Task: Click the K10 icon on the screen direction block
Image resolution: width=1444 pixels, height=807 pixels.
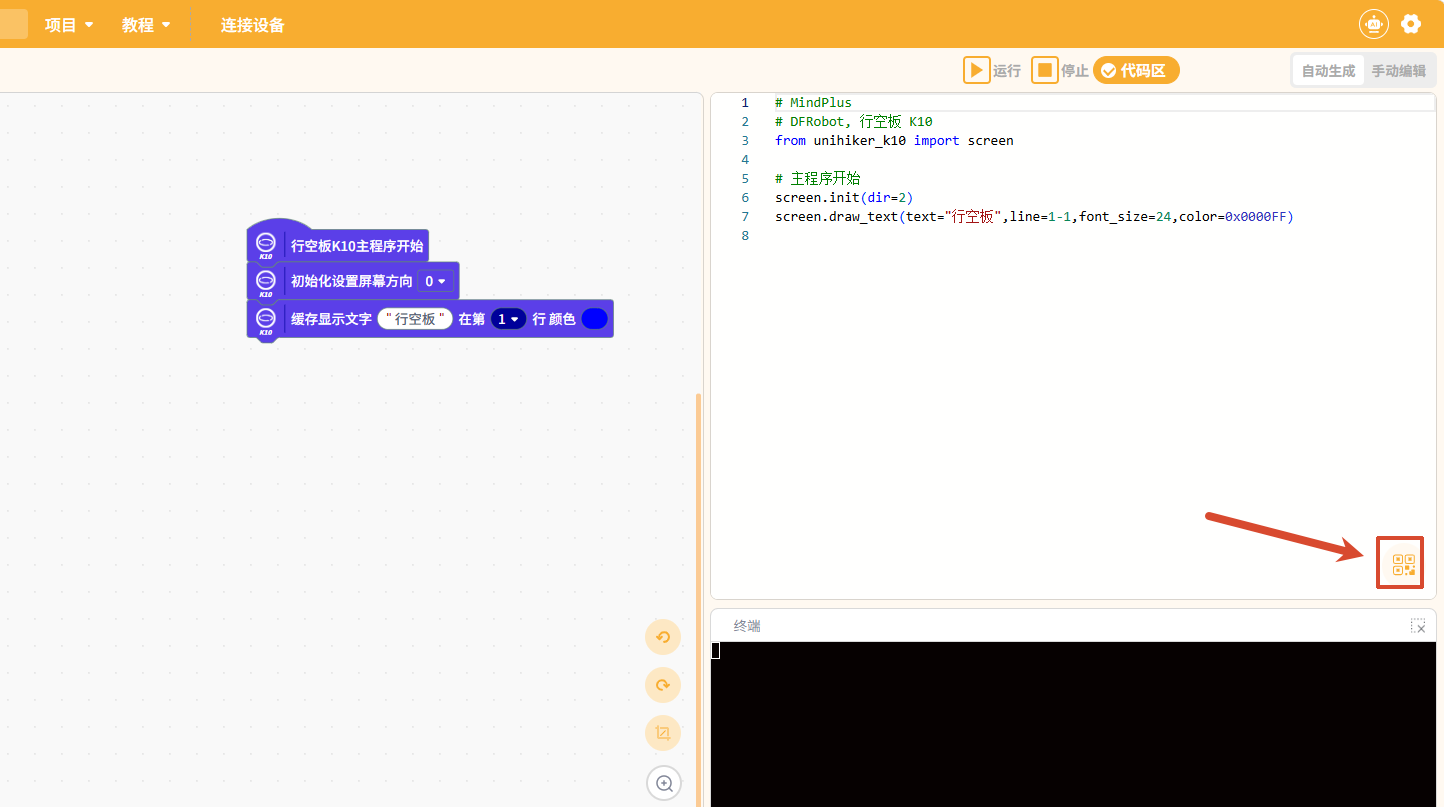Action: (x=266, y=283)
